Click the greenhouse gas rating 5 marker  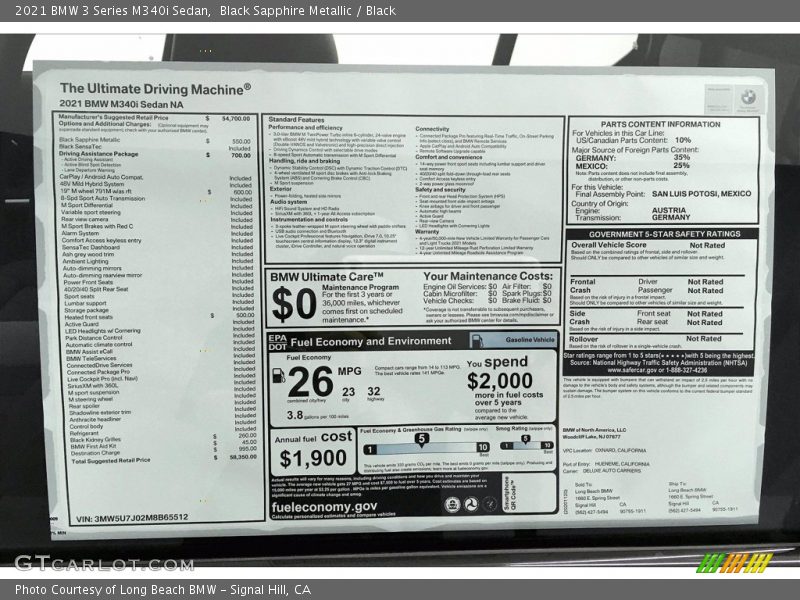pyautogui.click(x=421, y=440)
